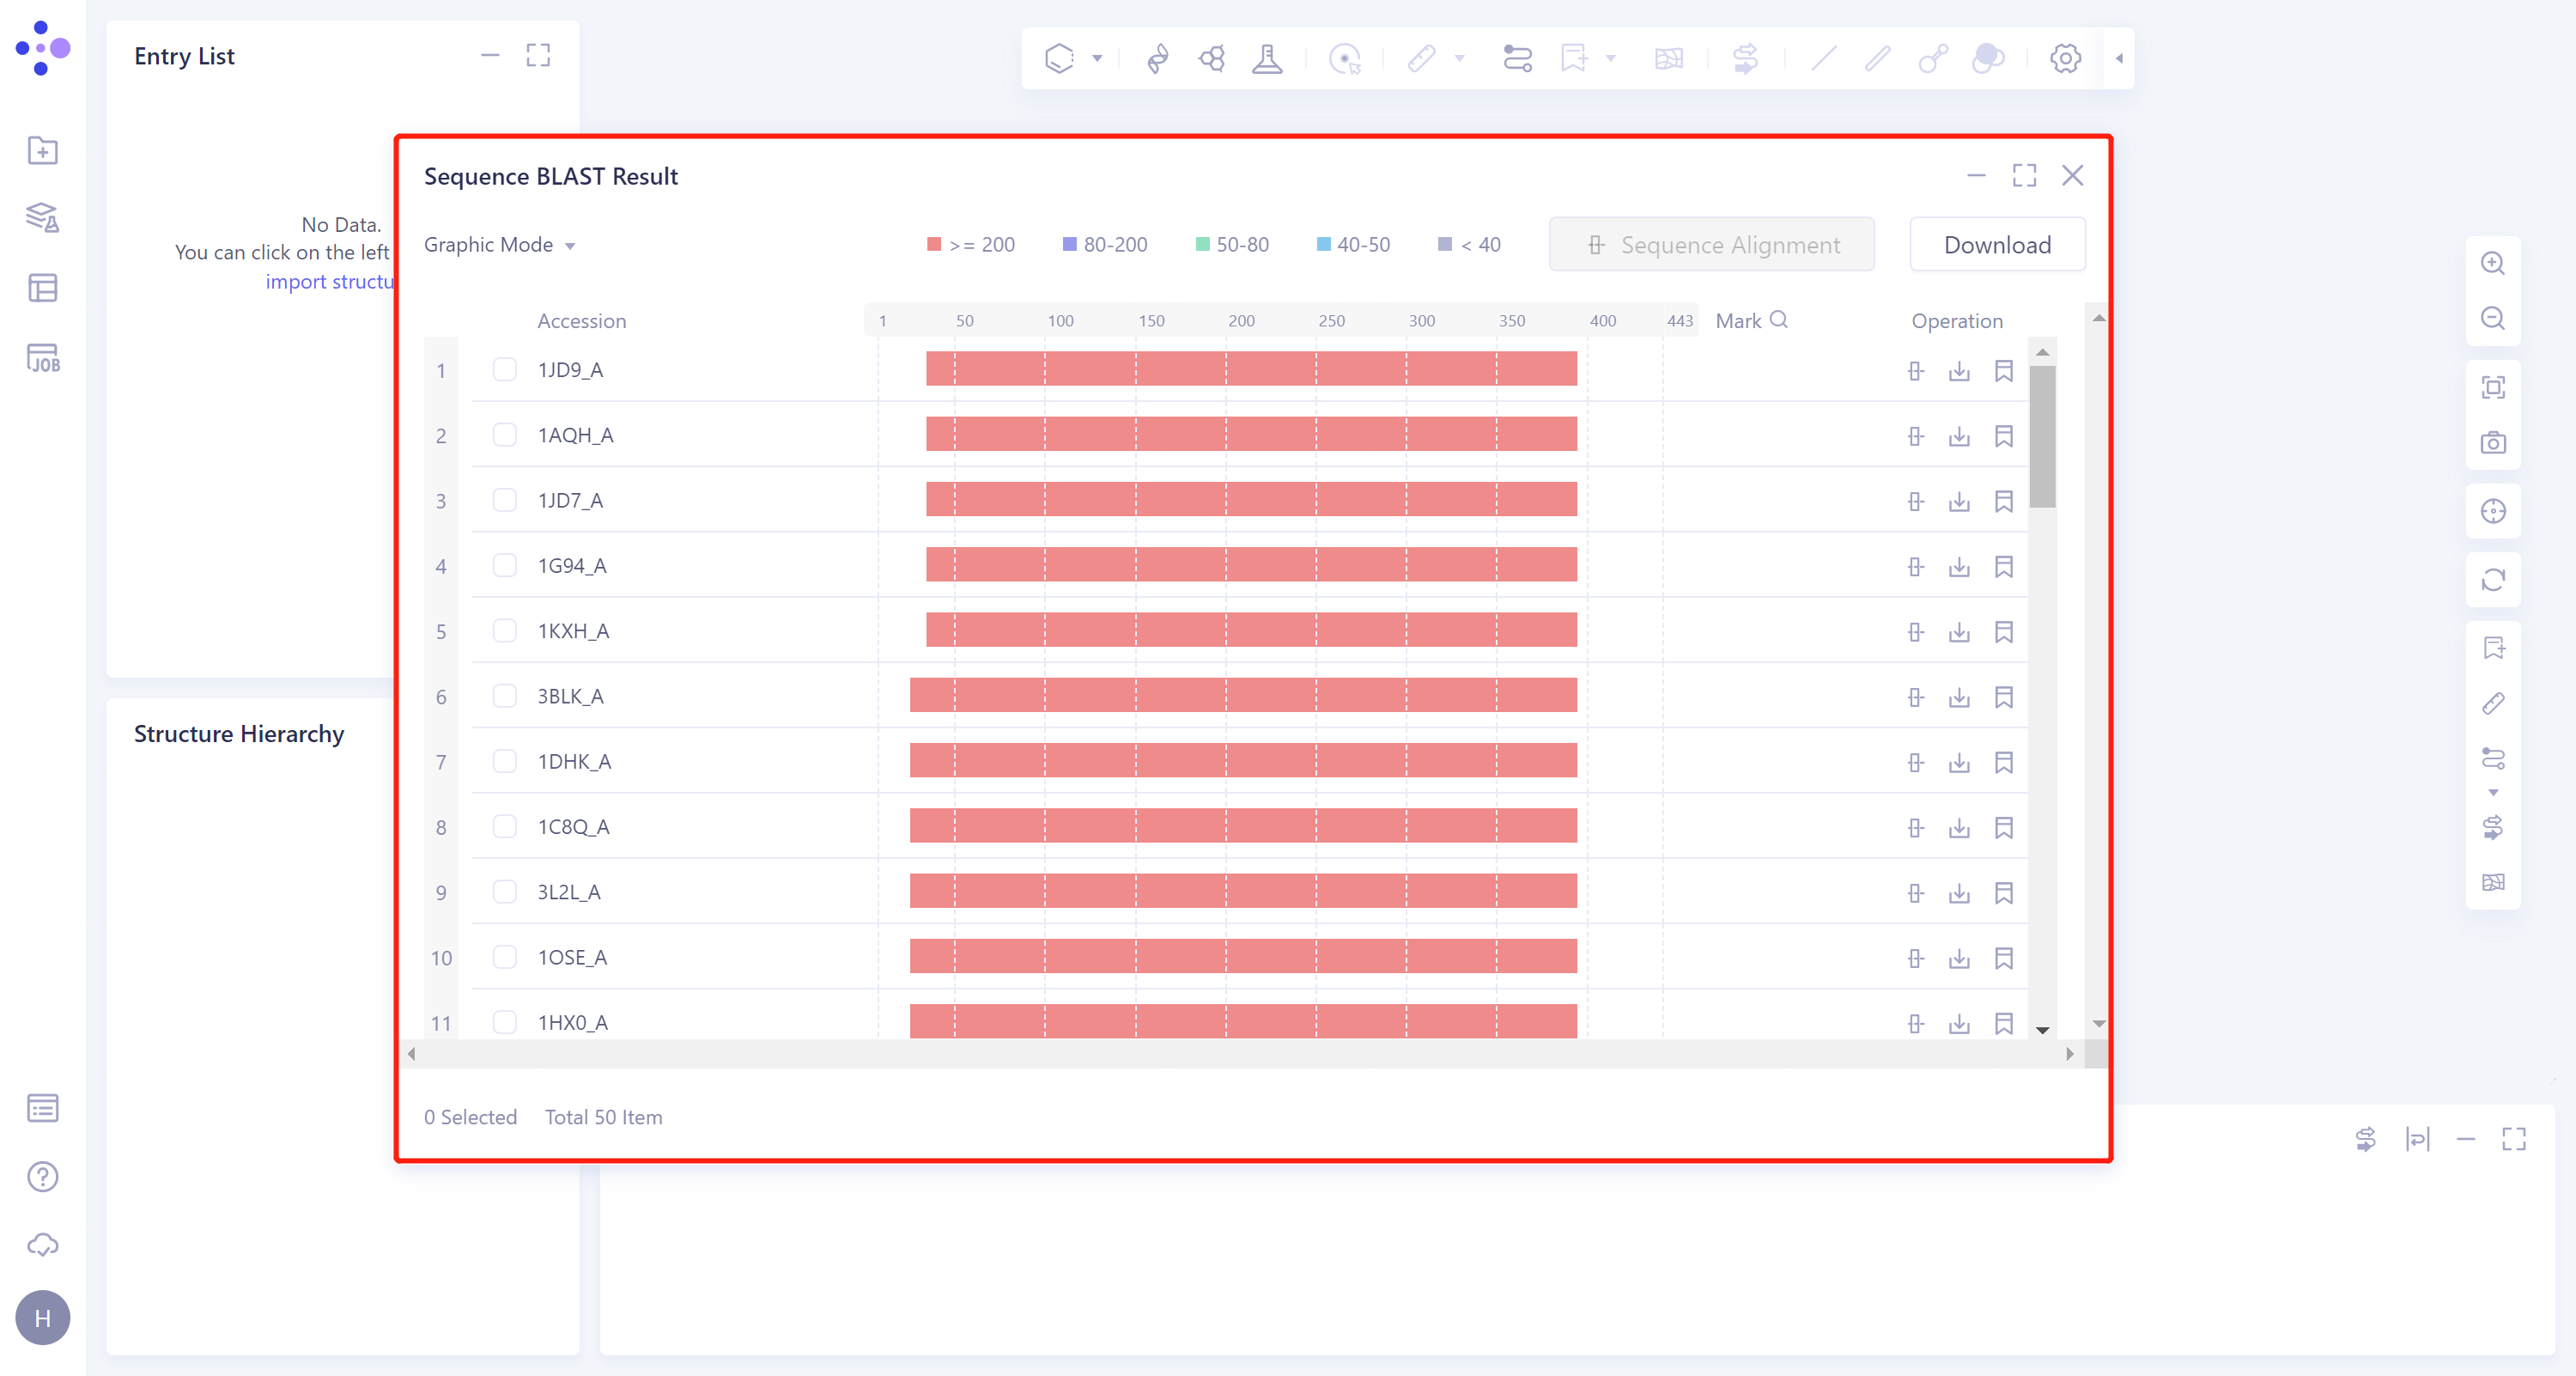The width and height of the screenshot is (2576, 1376).
Task: Click the Operation column header
Action: pyautogui.click(x=1956, y=321)
